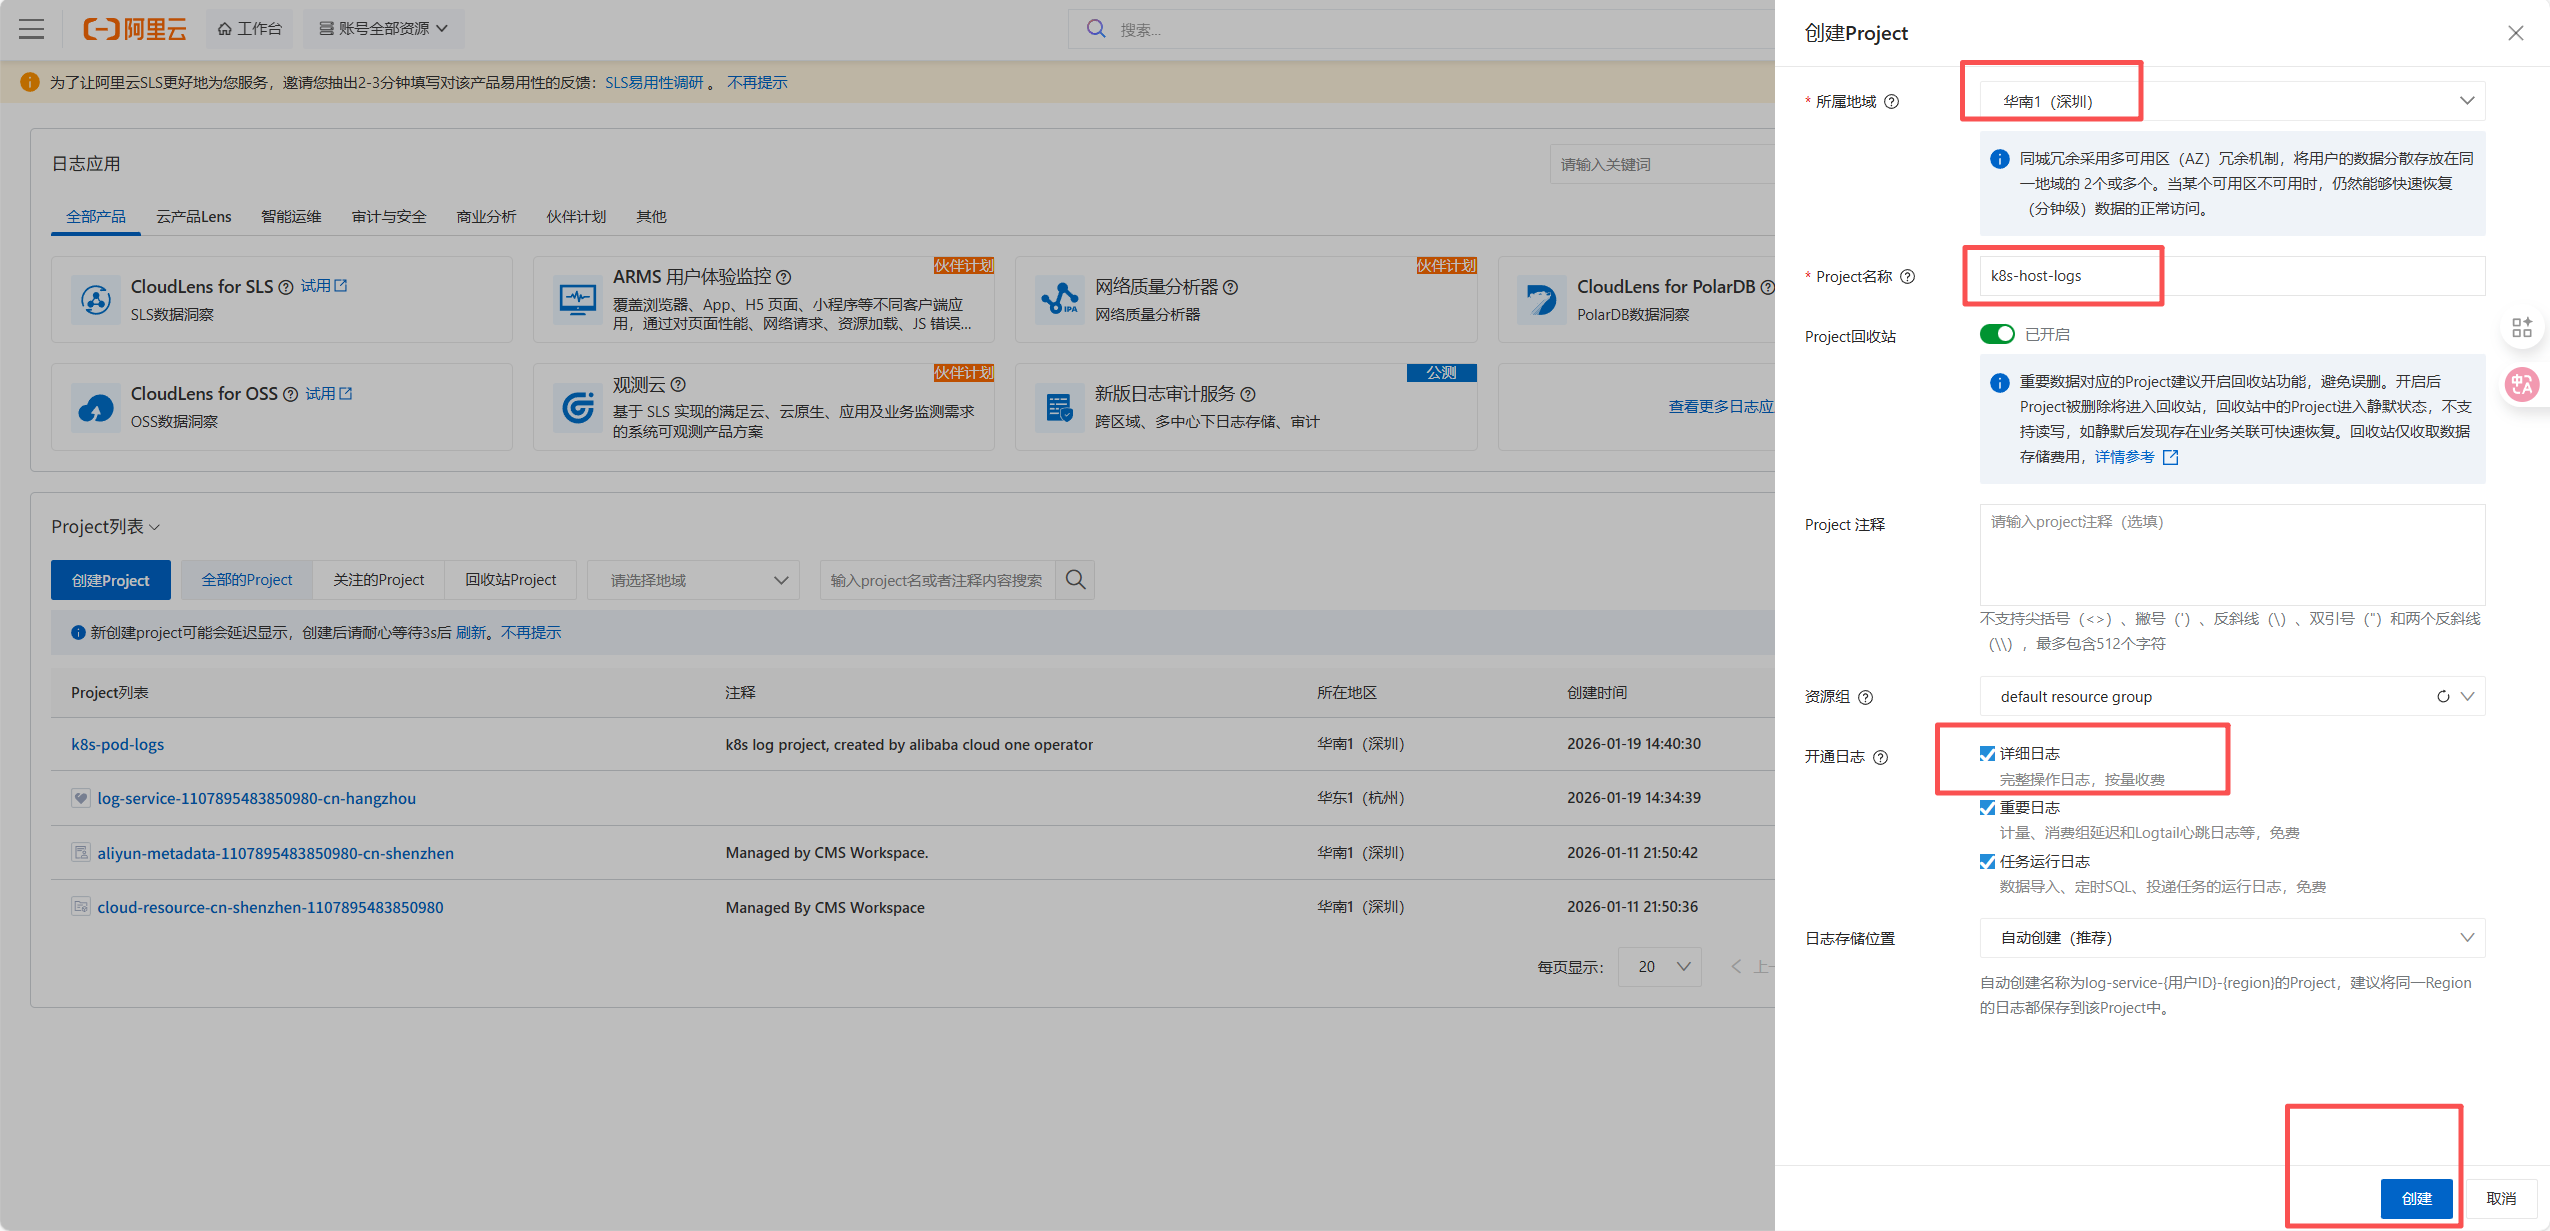Switch to the 云产品Lens tab
This screenshot has width=2550, height=1231.
point(193,217)
